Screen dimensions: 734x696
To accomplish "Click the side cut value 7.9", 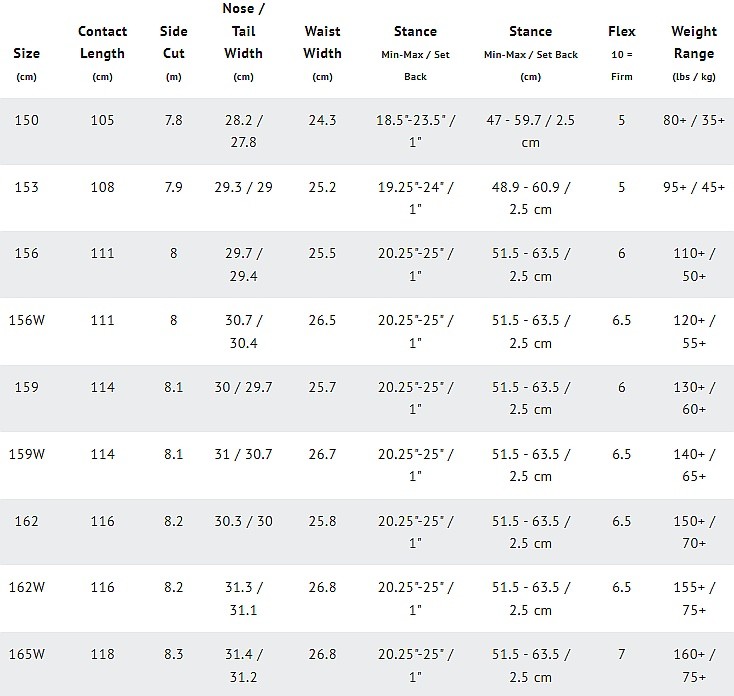I will point(173,187).
